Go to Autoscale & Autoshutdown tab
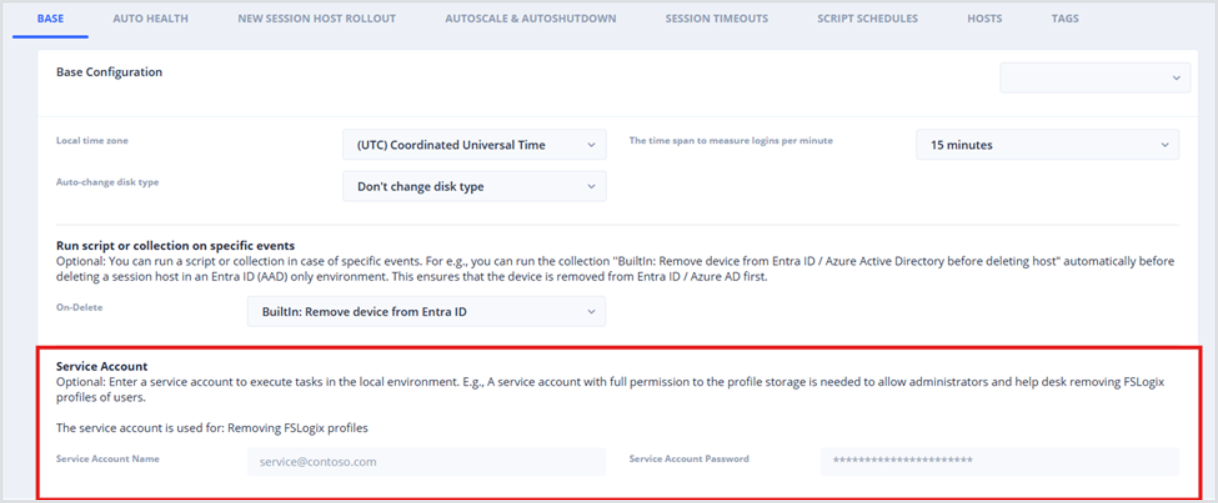Viewport: 1218px width, 503px height. tap(530, 18)
